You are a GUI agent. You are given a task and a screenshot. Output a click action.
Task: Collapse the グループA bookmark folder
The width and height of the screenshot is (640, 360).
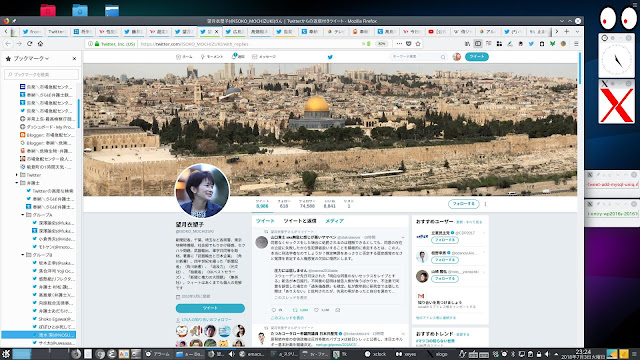pyautogui.click(x=23, y=215)
